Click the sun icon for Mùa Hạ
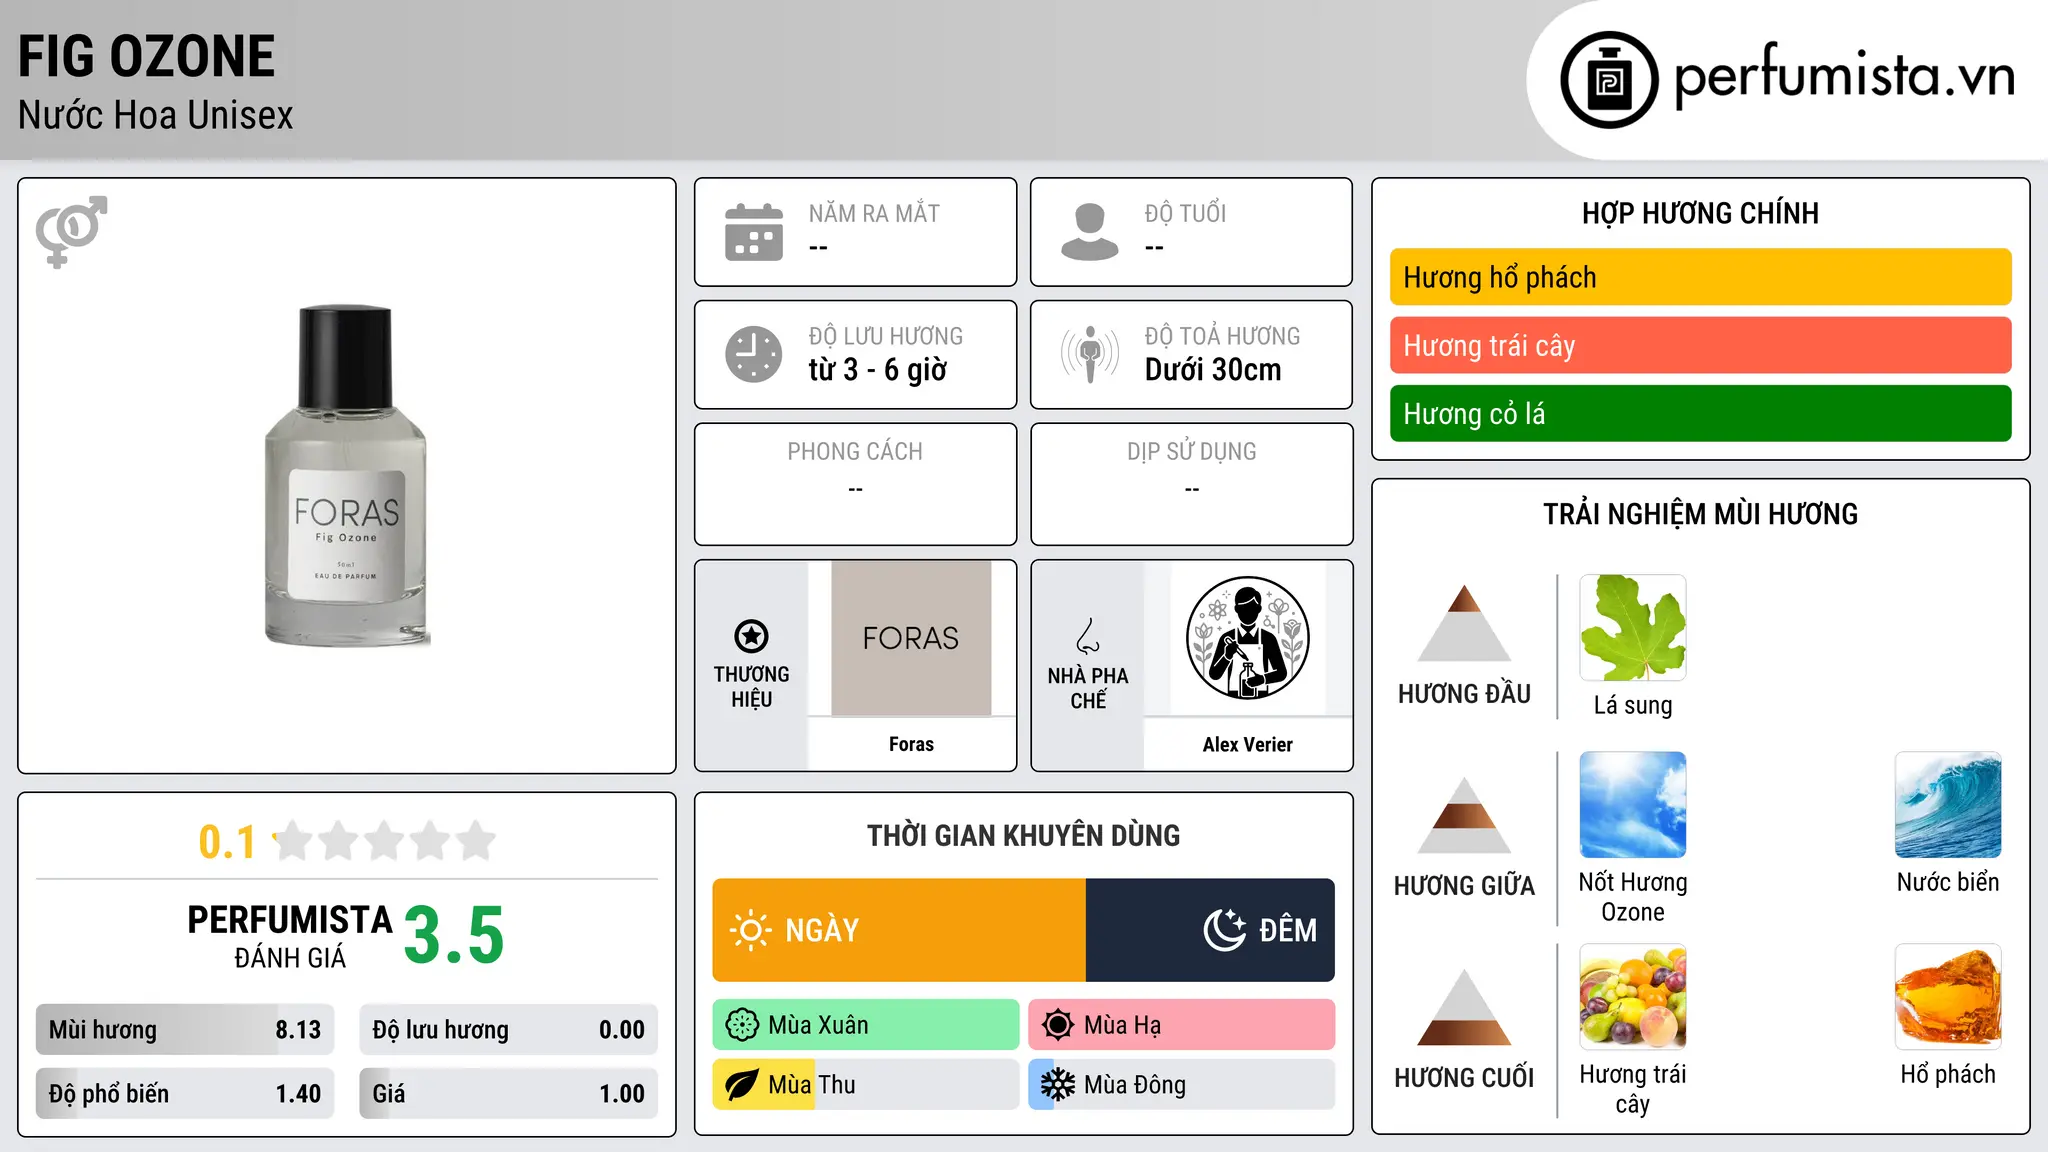Viewport: 2048px width, 1152px height. tap(1058, 1025)
